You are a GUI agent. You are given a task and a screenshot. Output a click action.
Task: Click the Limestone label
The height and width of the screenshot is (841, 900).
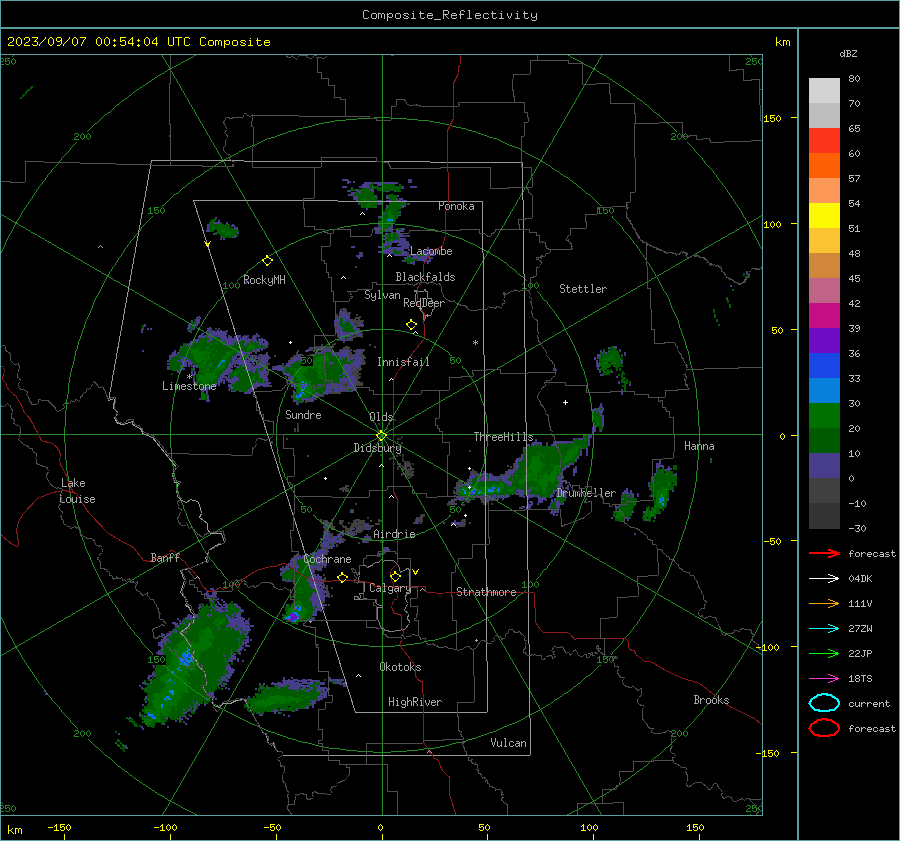[x=189, y=386]
